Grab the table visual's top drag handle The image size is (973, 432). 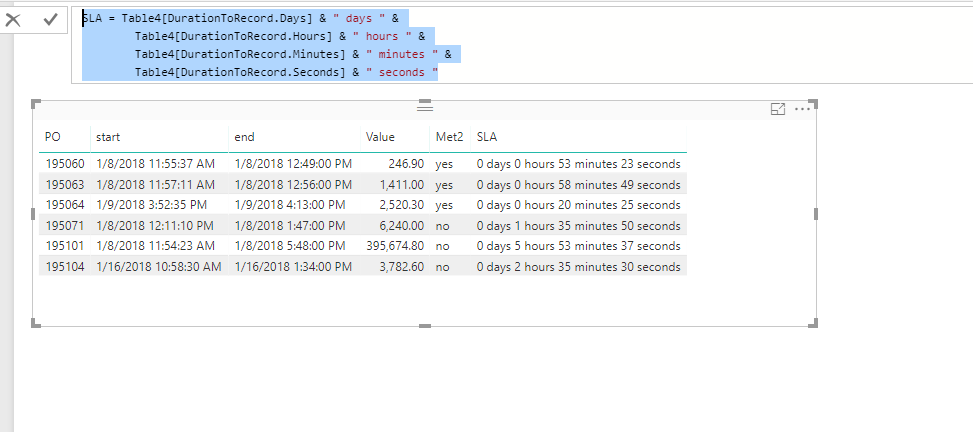pos(424,107)
